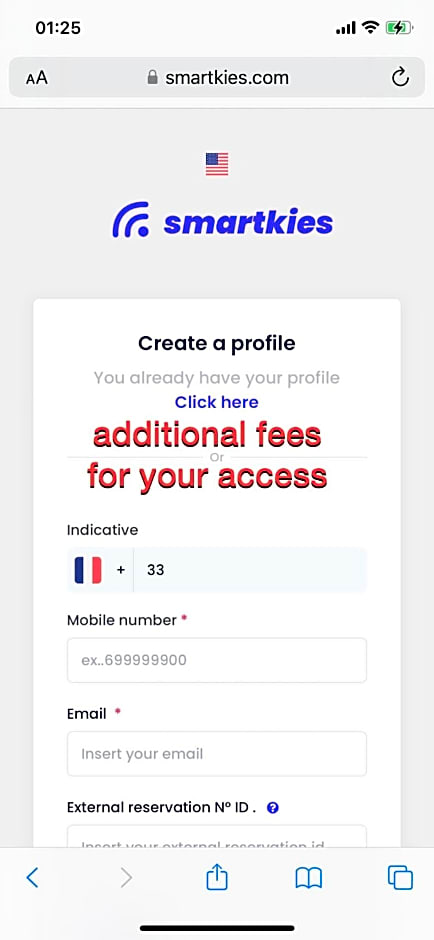
Task: Focus the Email input field
Action: (x=217, y=754)
